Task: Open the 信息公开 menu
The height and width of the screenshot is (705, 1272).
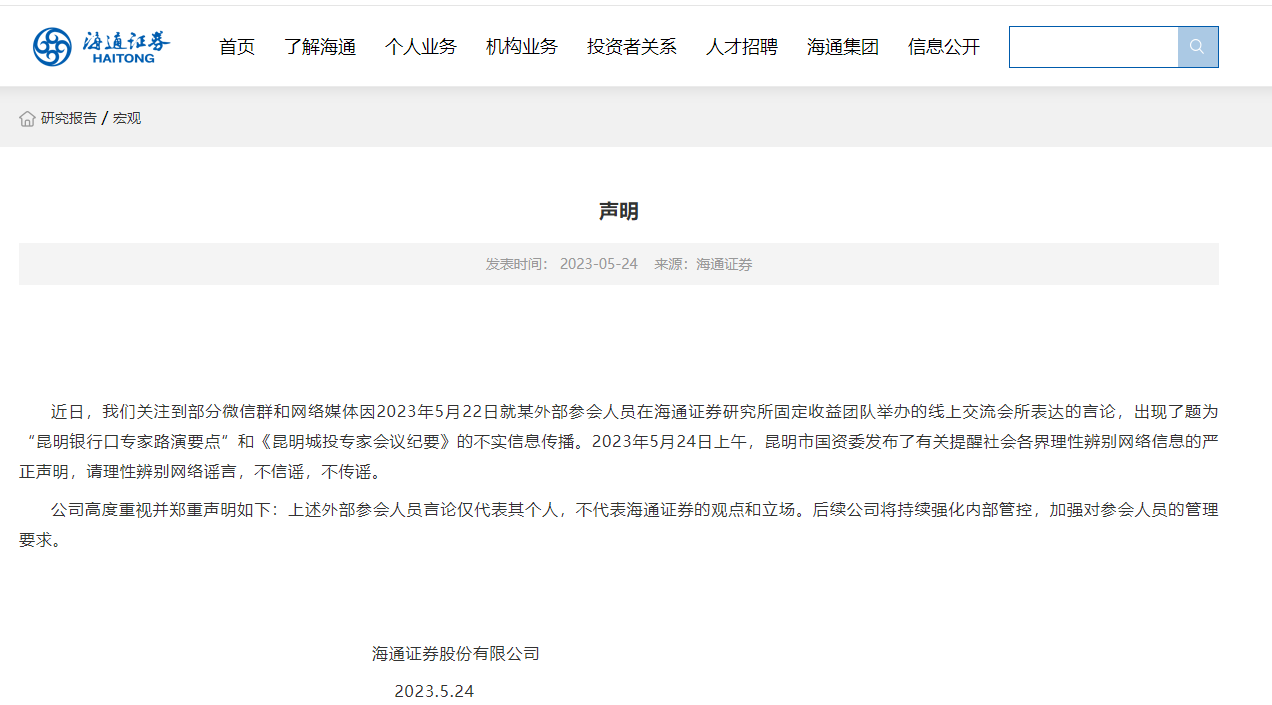Action: (x=944, y=47)
